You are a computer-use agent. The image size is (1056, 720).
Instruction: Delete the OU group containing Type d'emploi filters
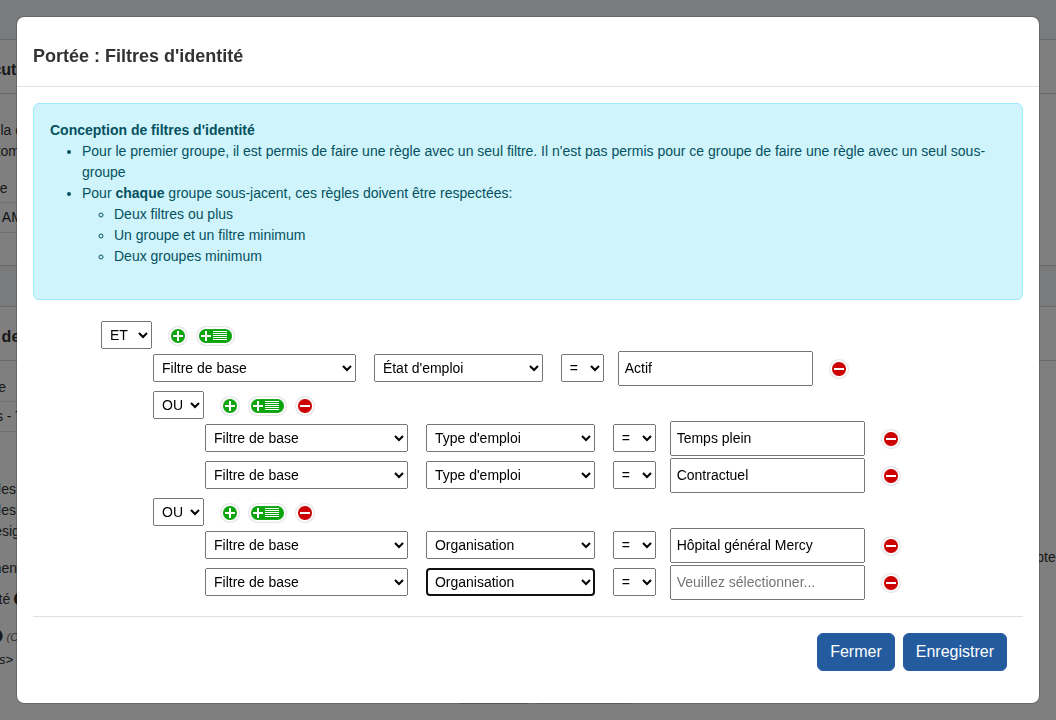[305, 405]
